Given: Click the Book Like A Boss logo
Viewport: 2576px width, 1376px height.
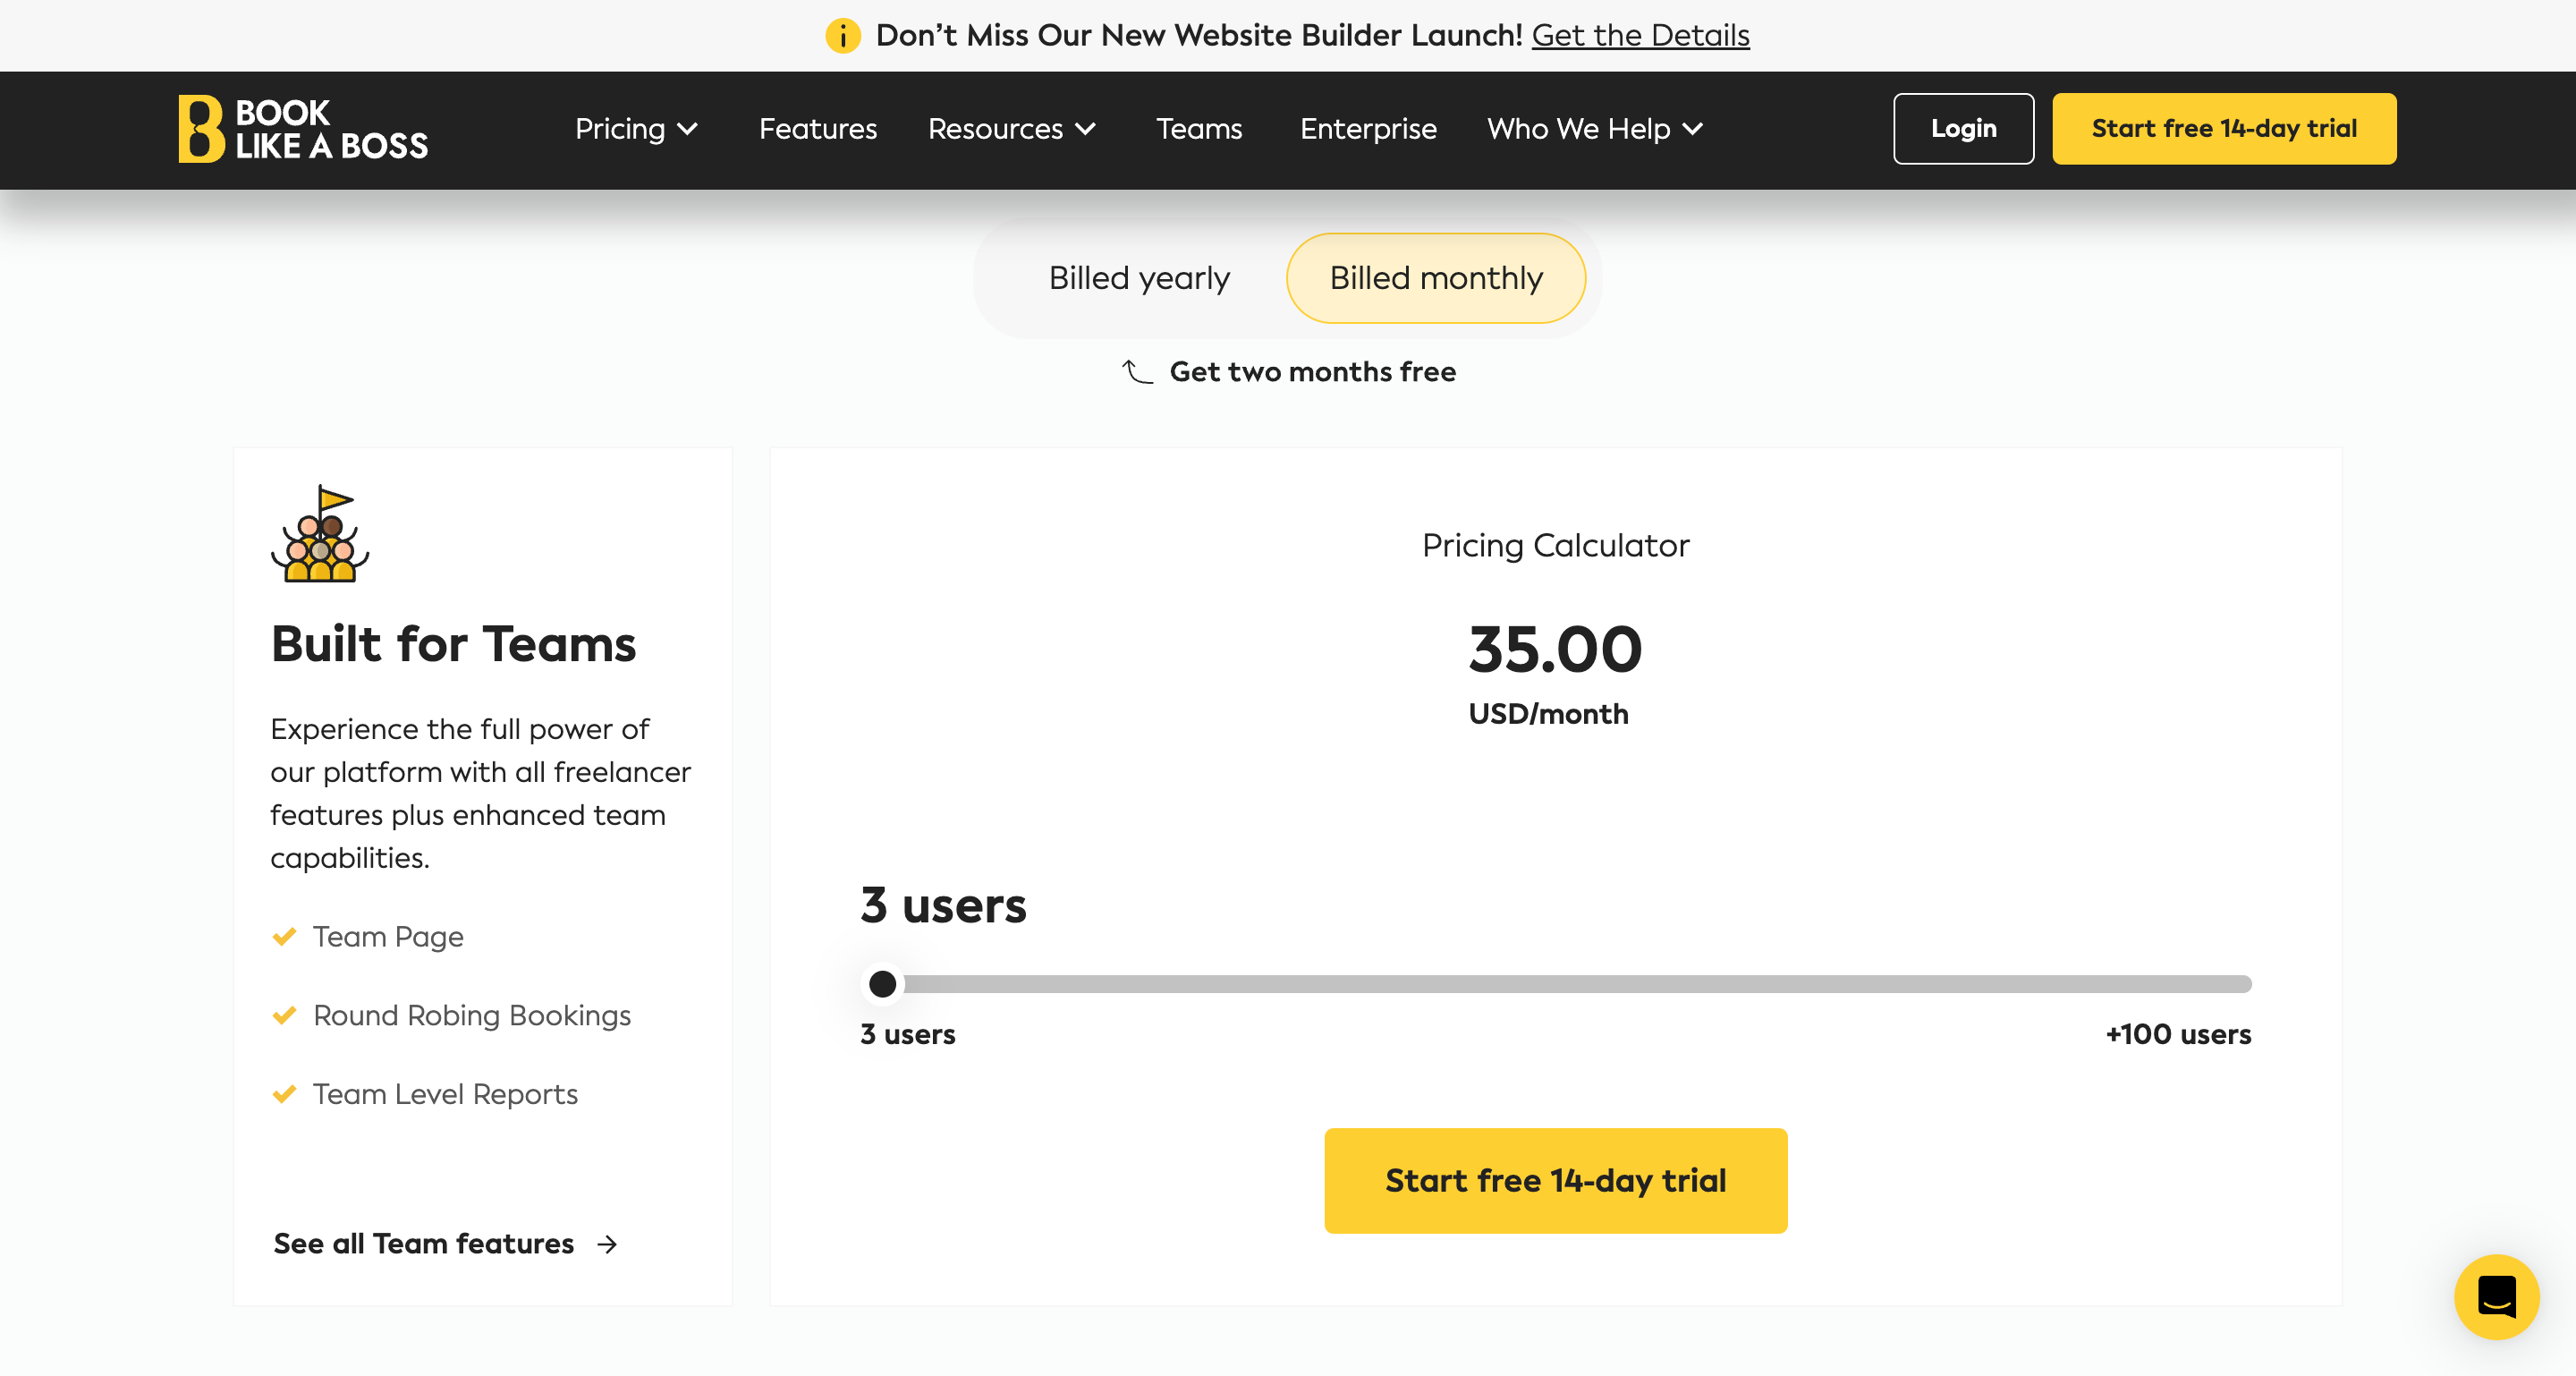Looking at the screenshot, I should coord(303,129).
